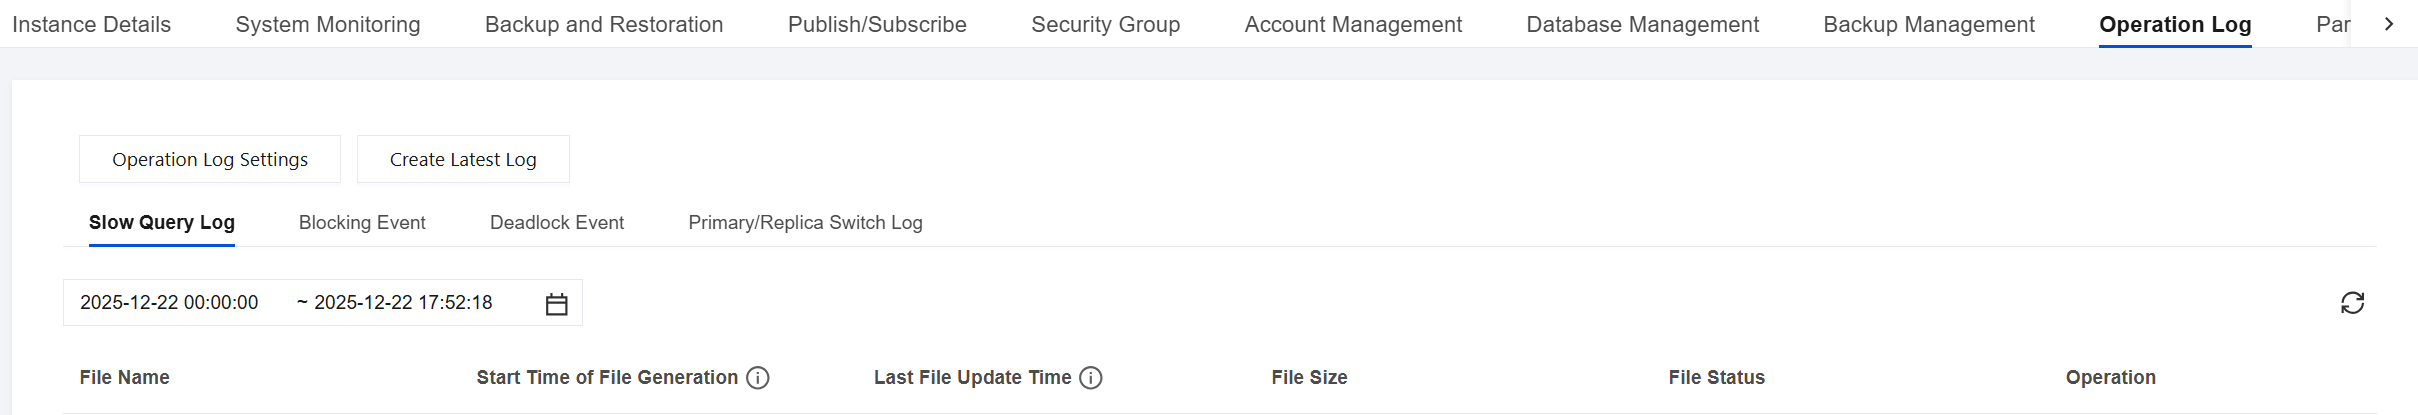Click info icon beside Start Time of File Generation
2418x415 pixels.
pos(758,378)
